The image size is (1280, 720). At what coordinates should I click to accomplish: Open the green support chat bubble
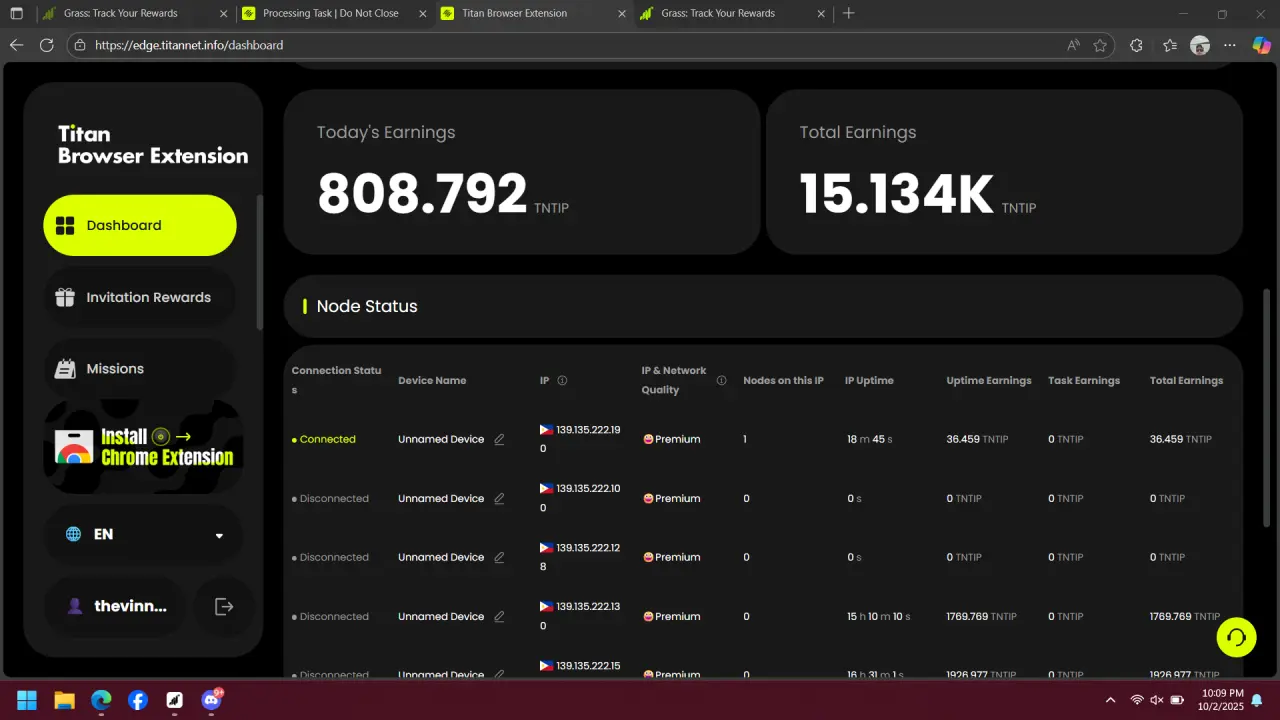pos(1237,637)
